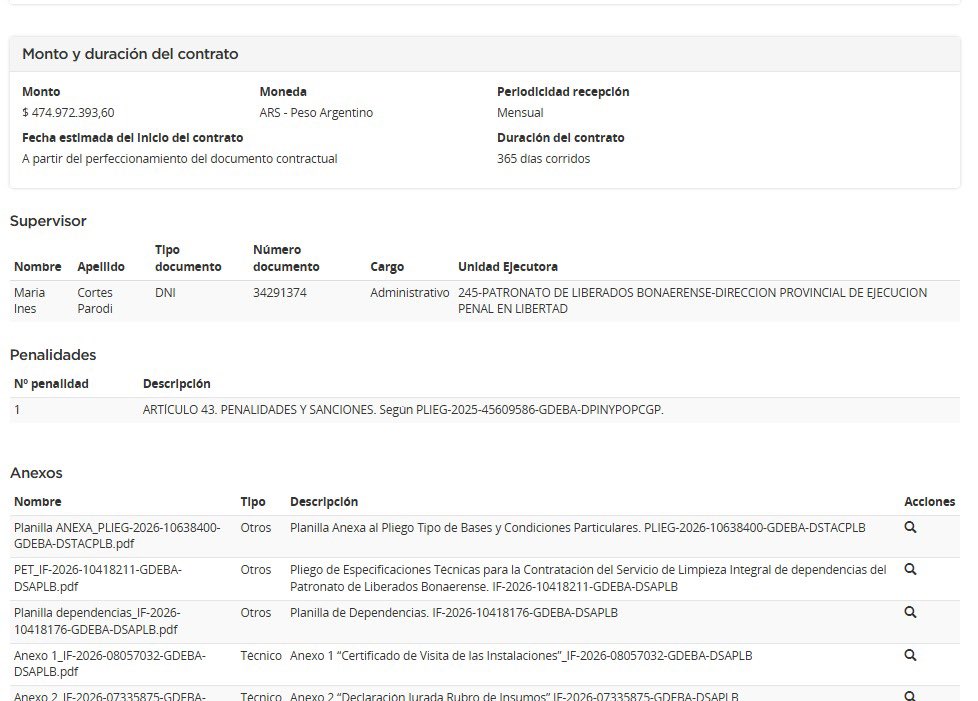The width and height of the screenshot is (978, 701).
Task: View Anexo 1 Certificado de Visita via magnifier
Action: 910,655
